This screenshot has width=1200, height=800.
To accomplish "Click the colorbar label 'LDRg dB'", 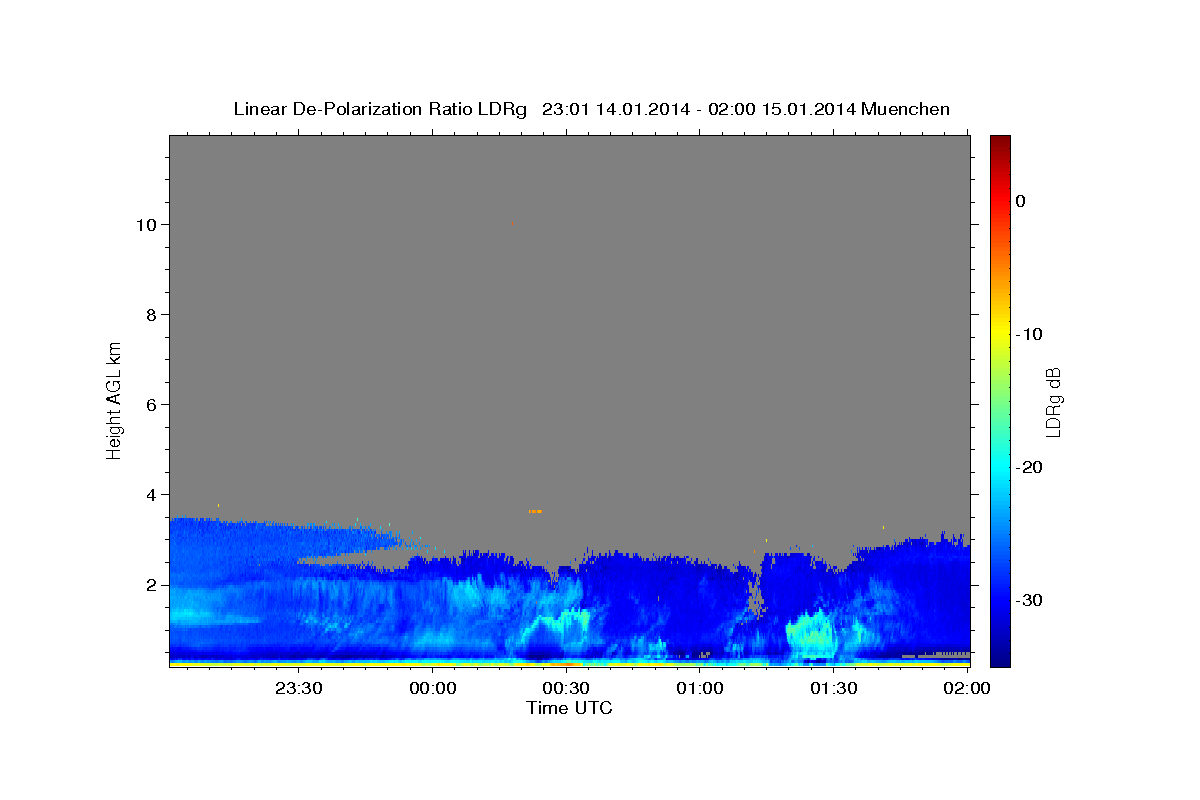I will coord(1053,402).
